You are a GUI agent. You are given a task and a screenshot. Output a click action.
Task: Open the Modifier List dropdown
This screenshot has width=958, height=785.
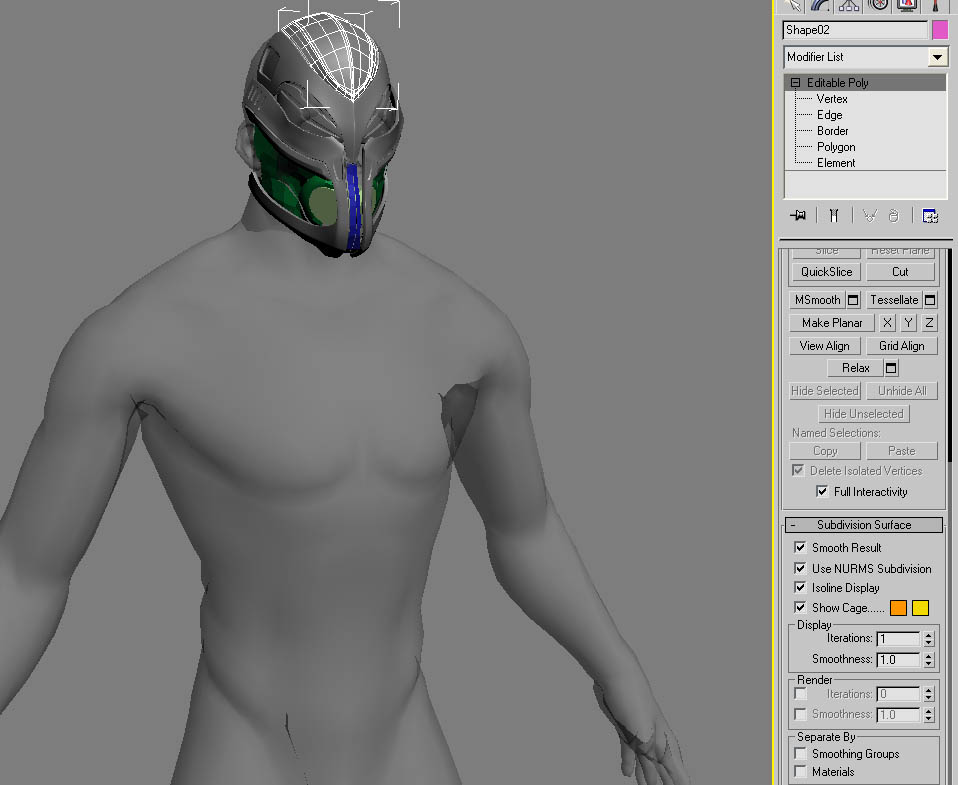pyautogui.click(x=937, y=57)
